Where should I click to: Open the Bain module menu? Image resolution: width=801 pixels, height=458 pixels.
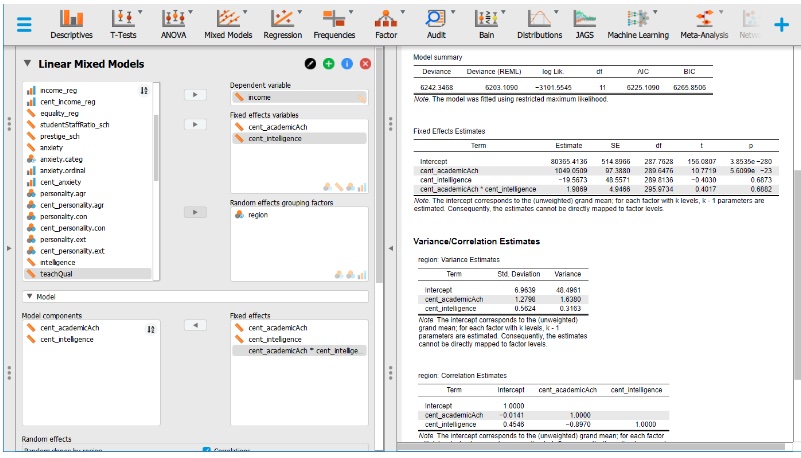click(486, 25)
